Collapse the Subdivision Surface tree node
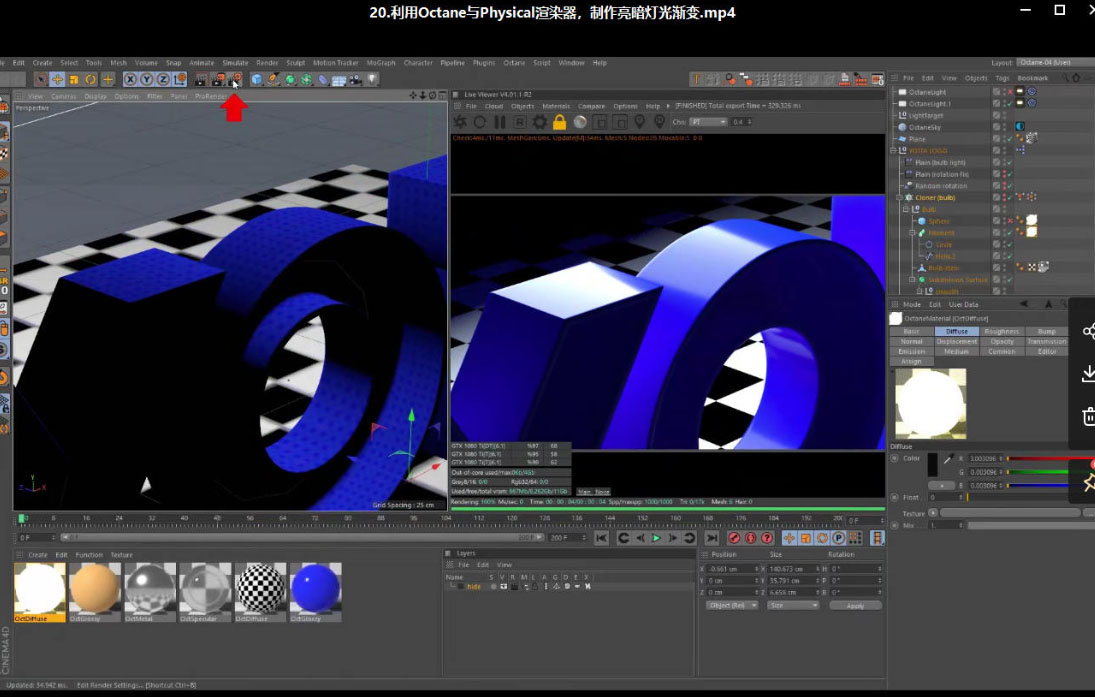 pyautogui.click(x=912, y=279)
